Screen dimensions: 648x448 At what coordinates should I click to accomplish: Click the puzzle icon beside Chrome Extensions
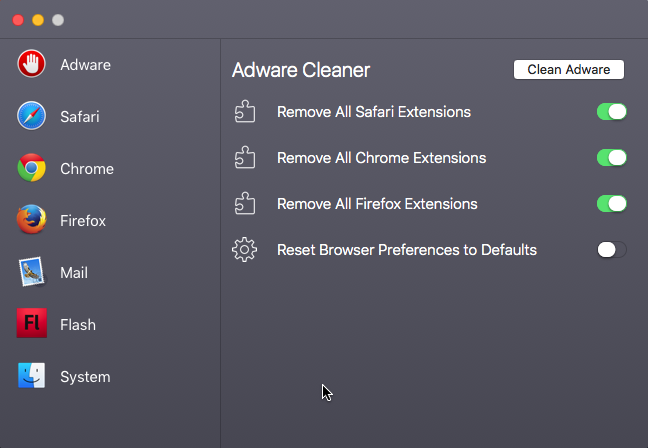(245, 158)
